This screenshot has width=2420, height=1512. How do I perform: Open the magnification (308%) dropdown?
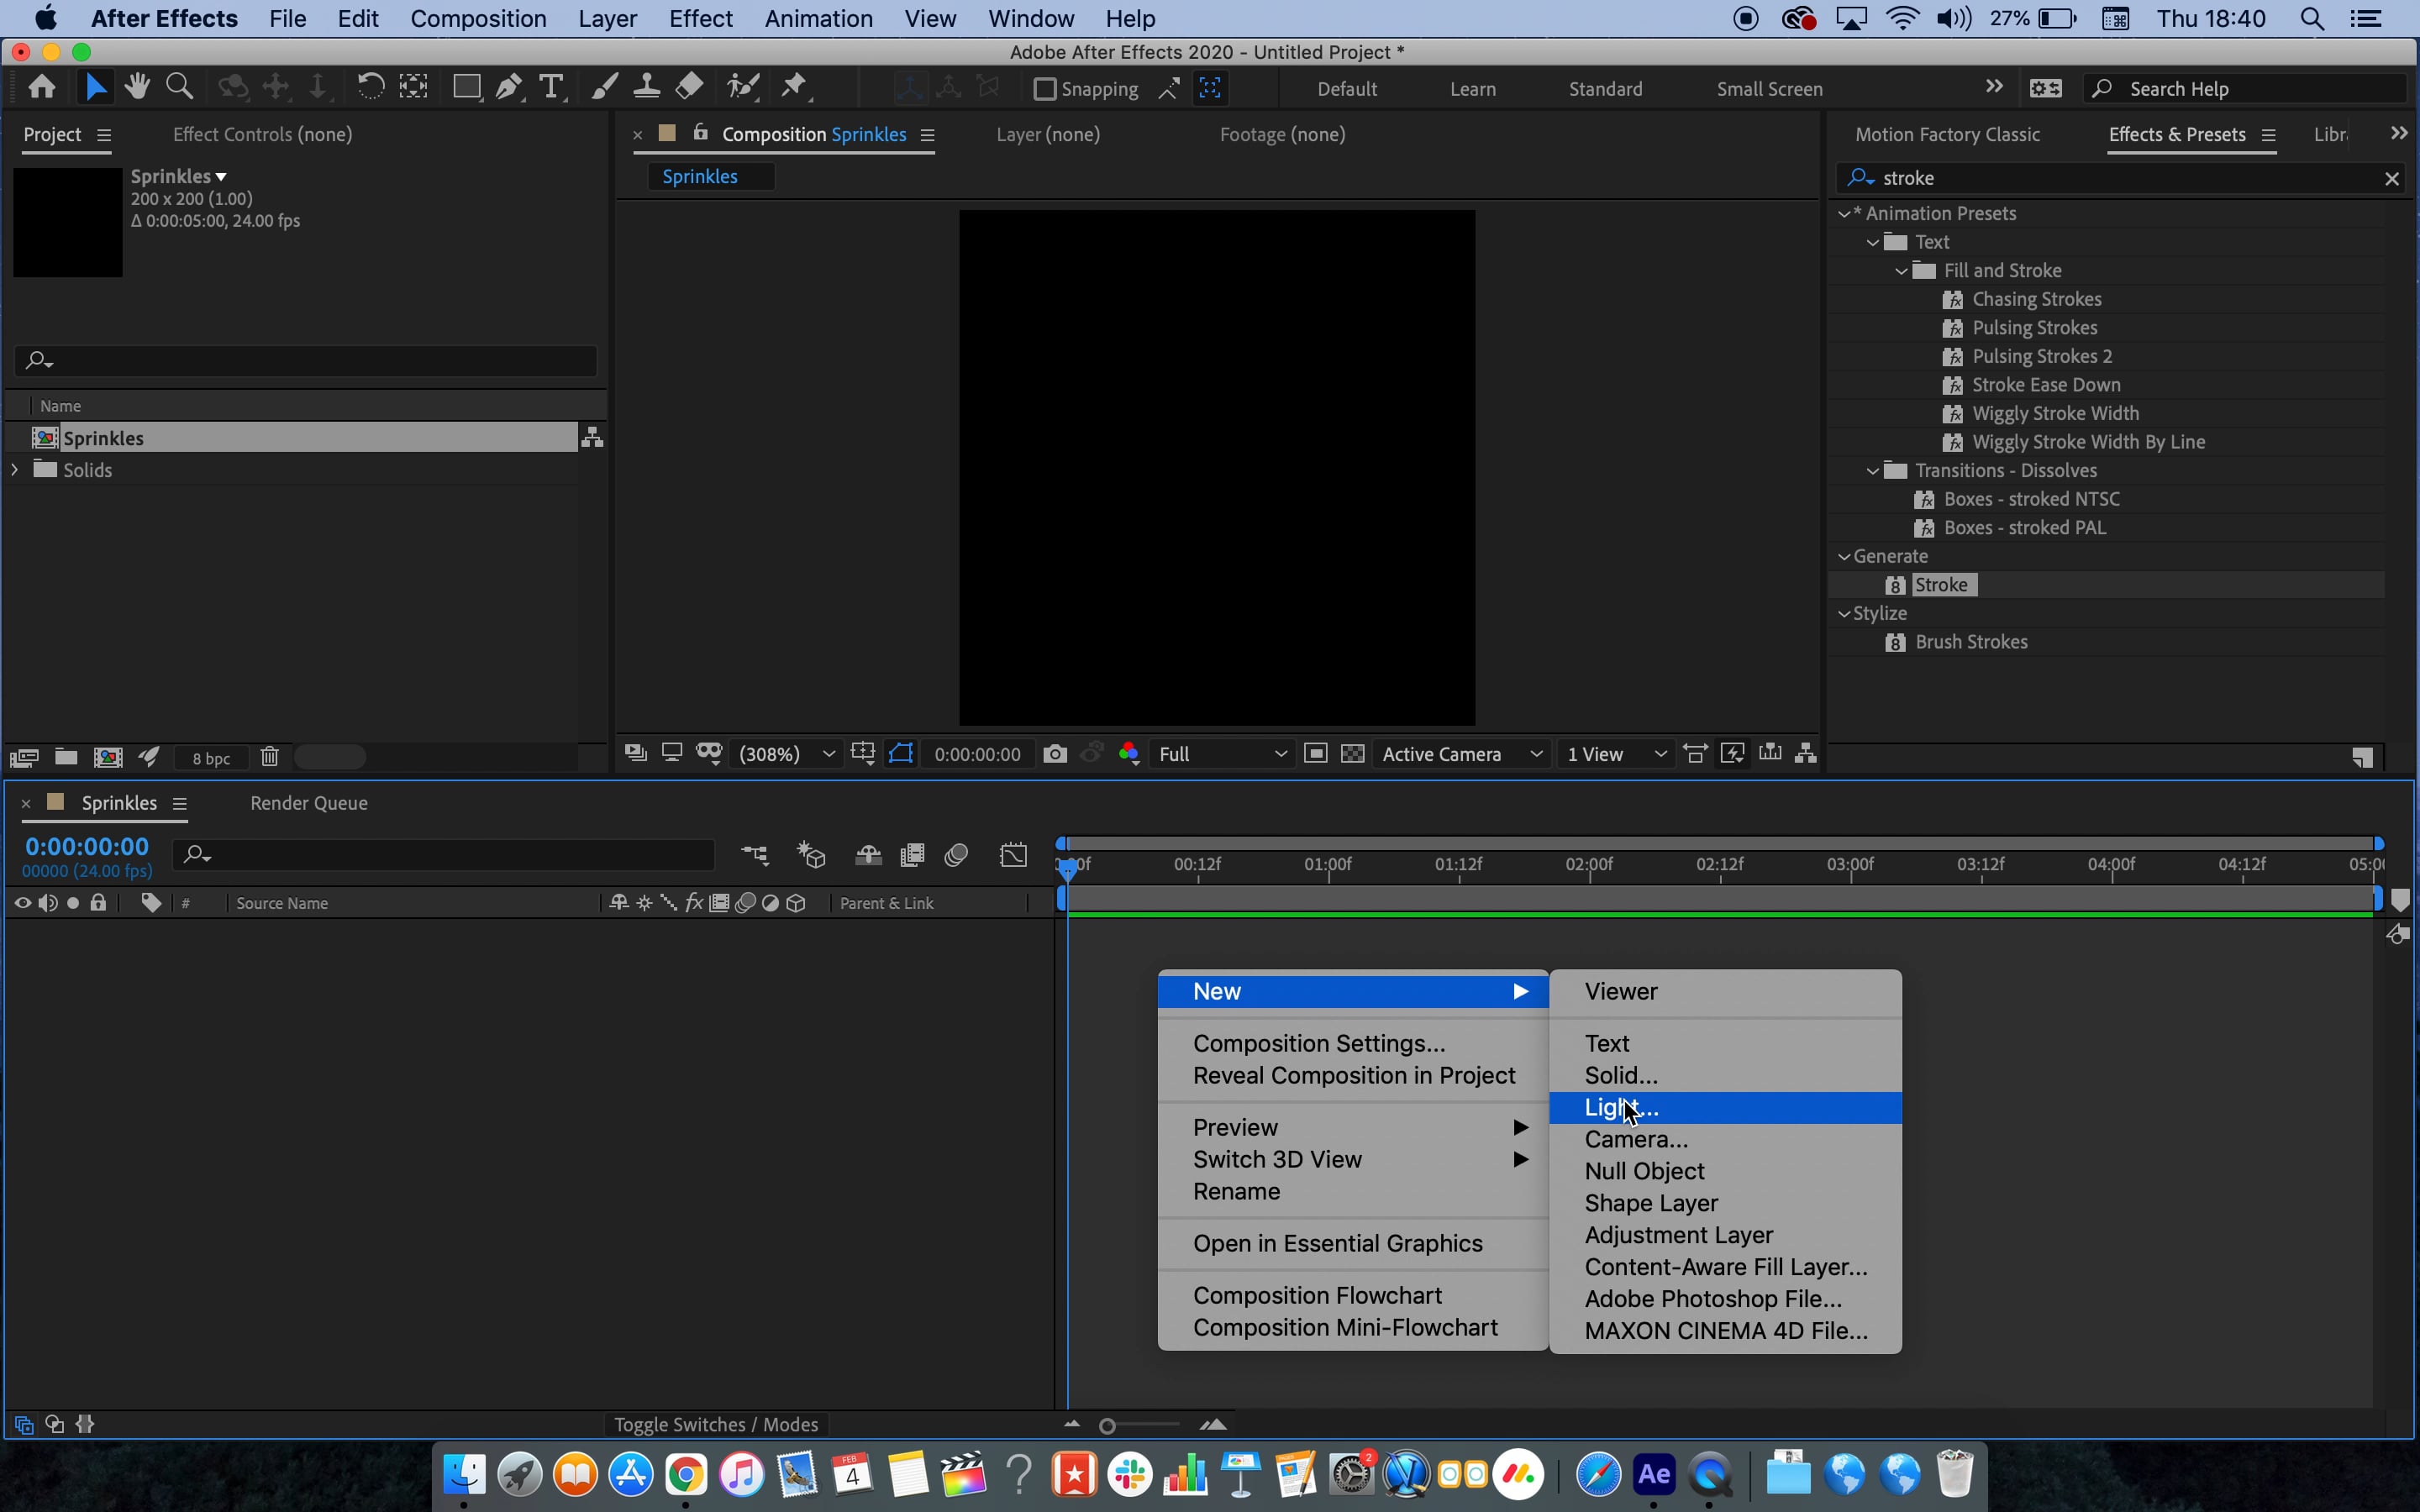point(786,754)
